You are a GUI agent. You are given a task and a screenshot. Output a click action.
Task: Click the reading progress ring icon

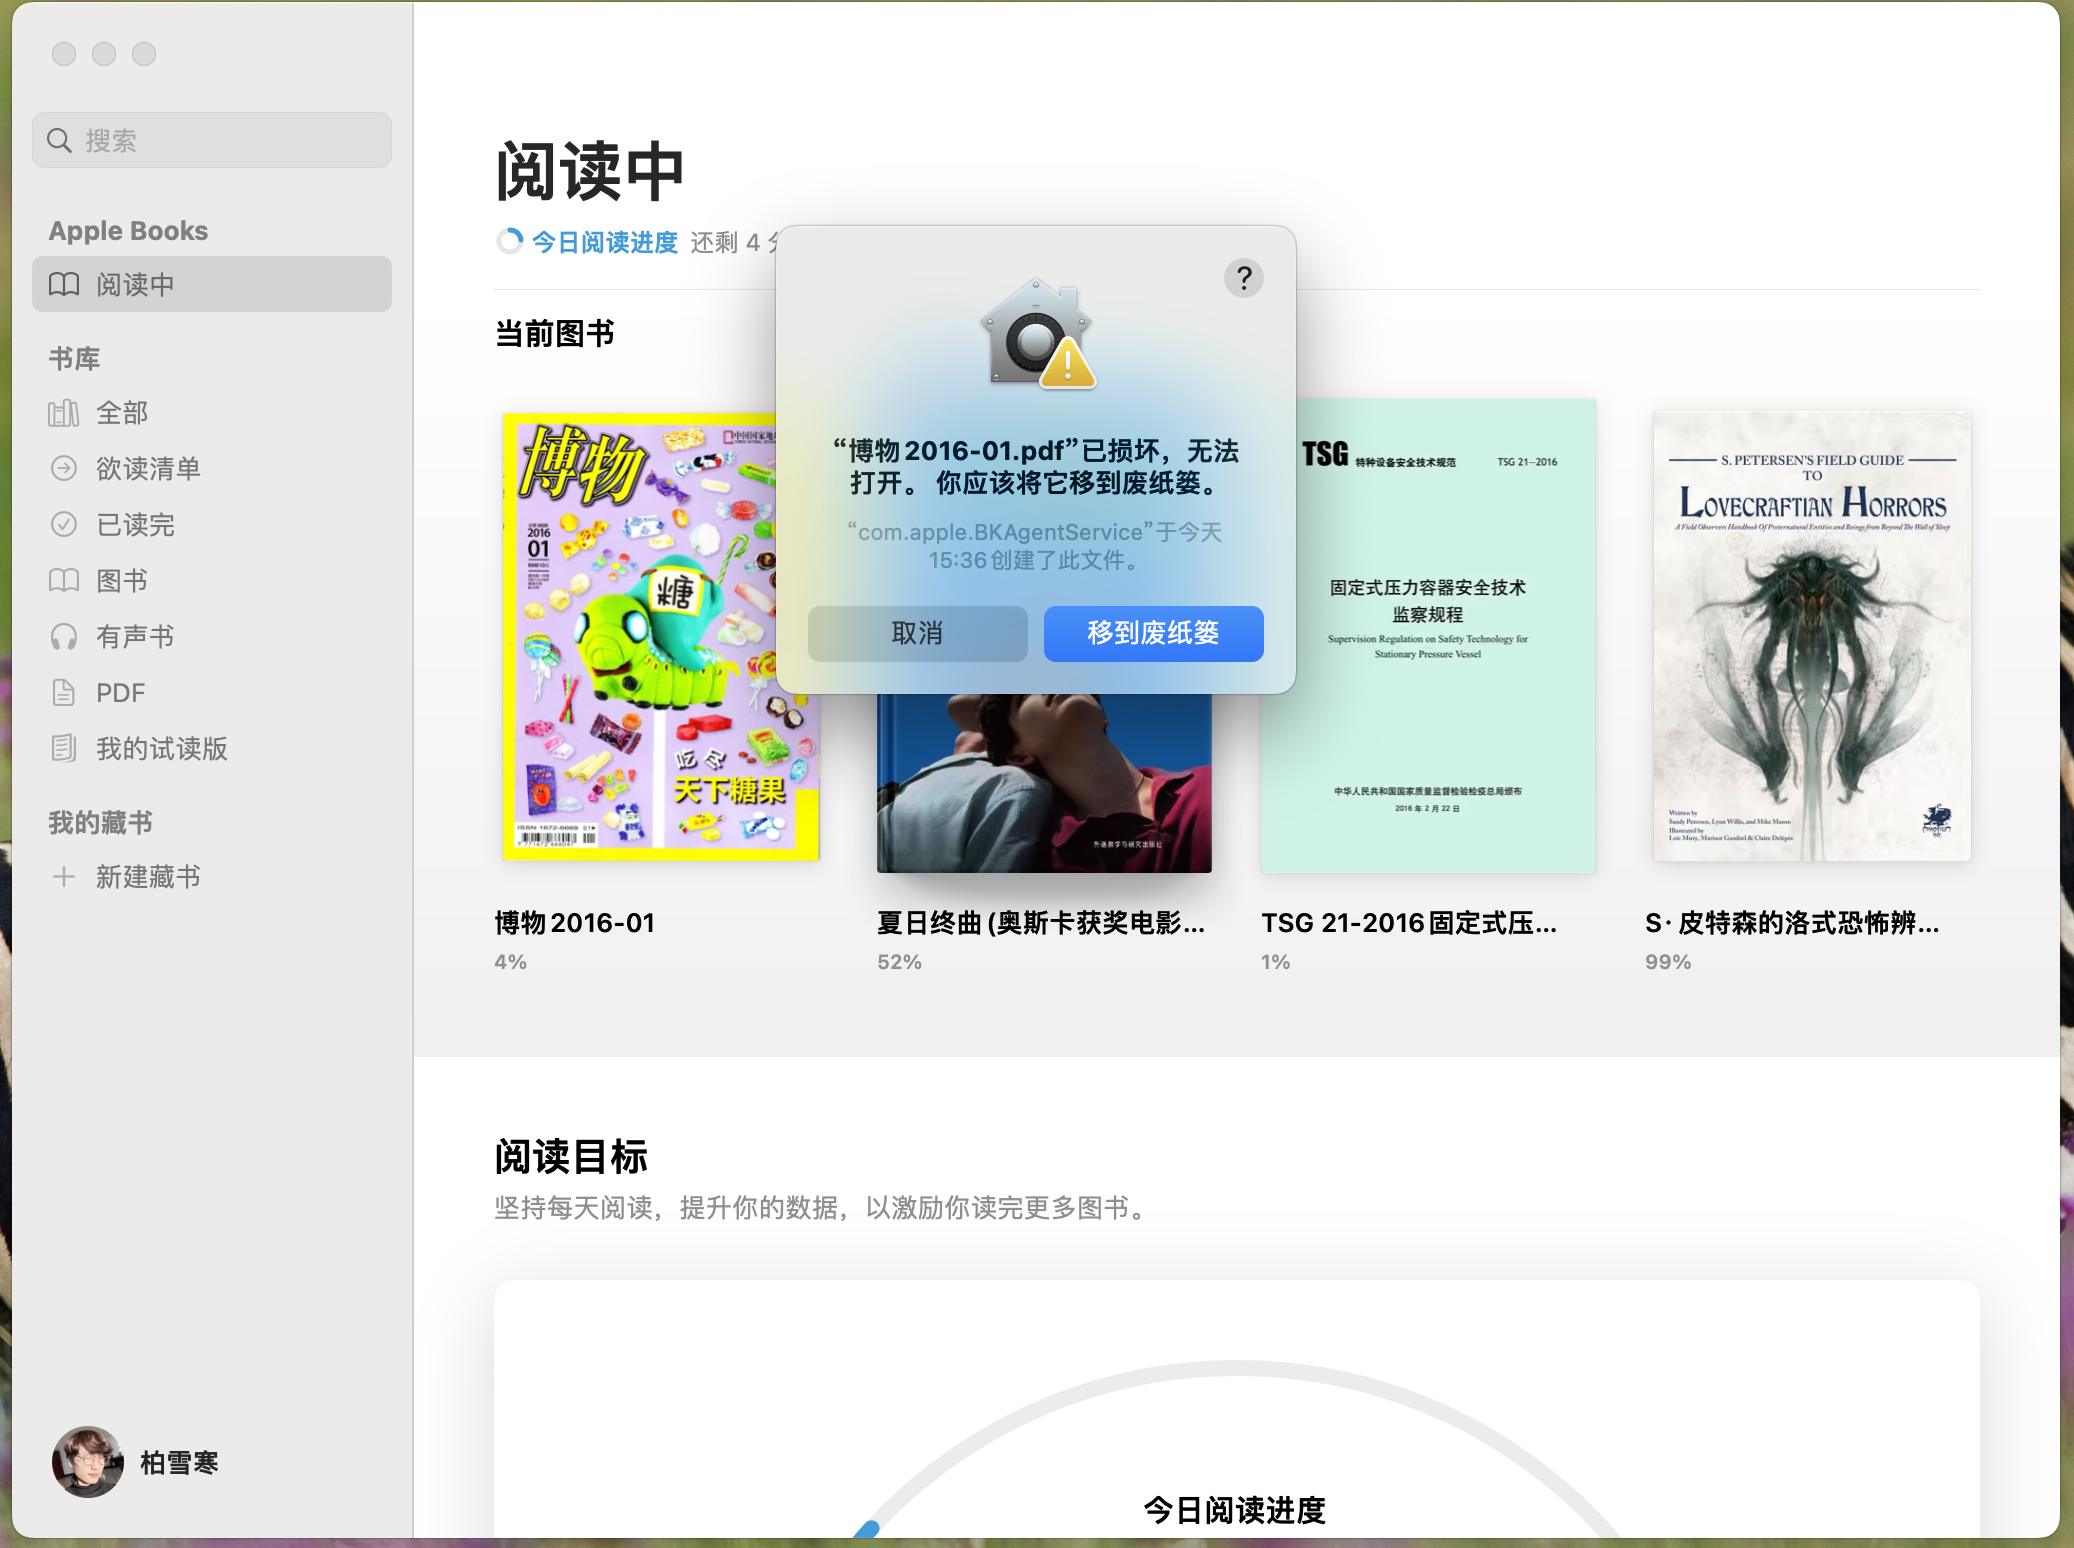click(x=510, y=242)
